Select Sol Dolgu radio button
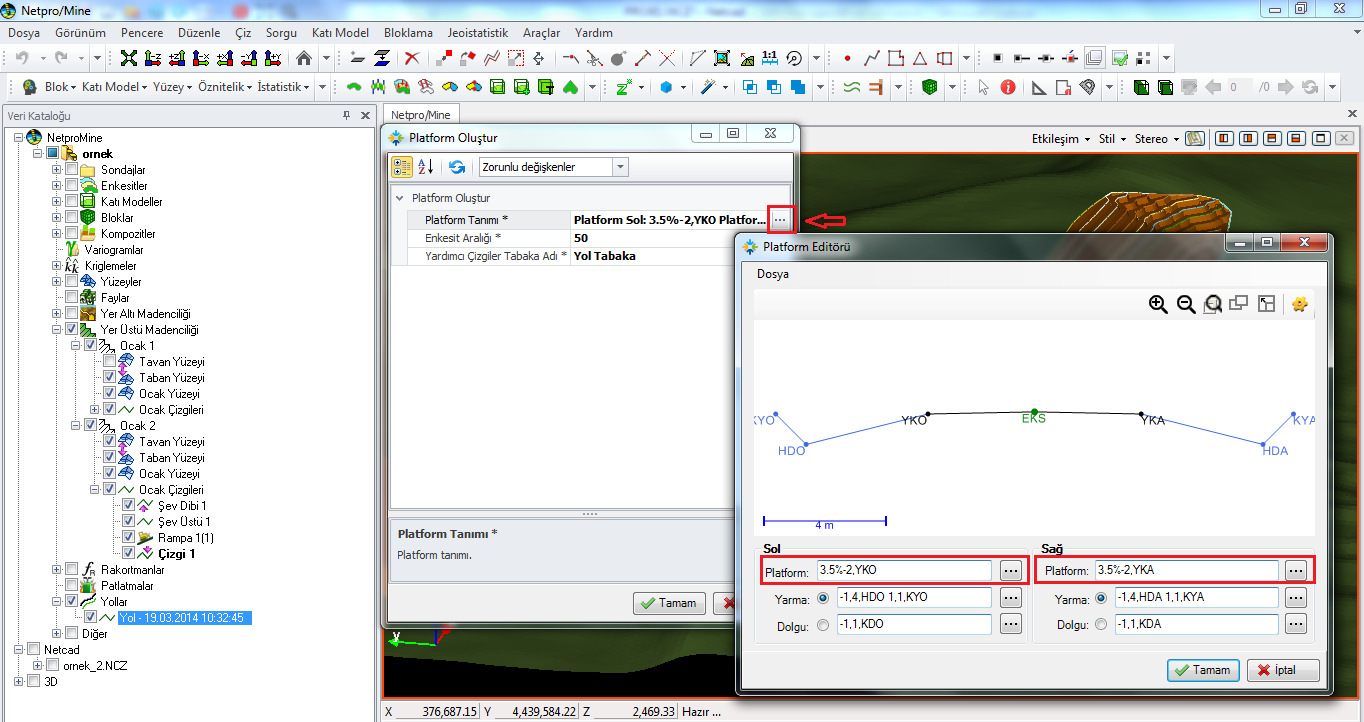This screenshot has height=722, width=1364. (x=824, y=625)
